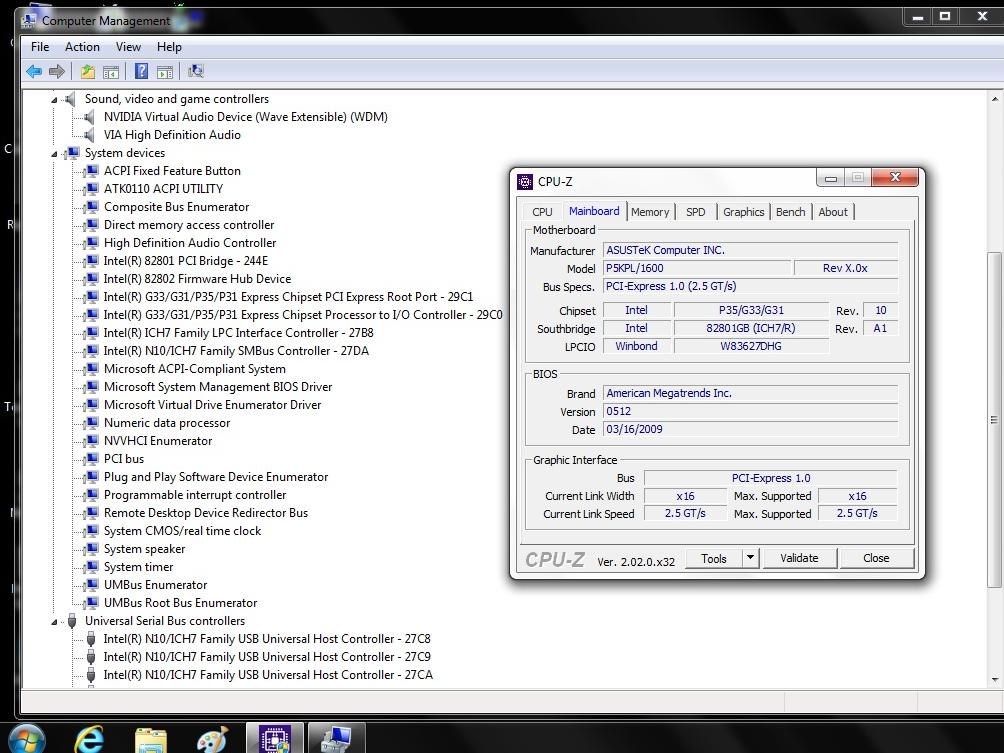
Task: Click the blue Help toolbar icon
Action: tap(142, 72)
